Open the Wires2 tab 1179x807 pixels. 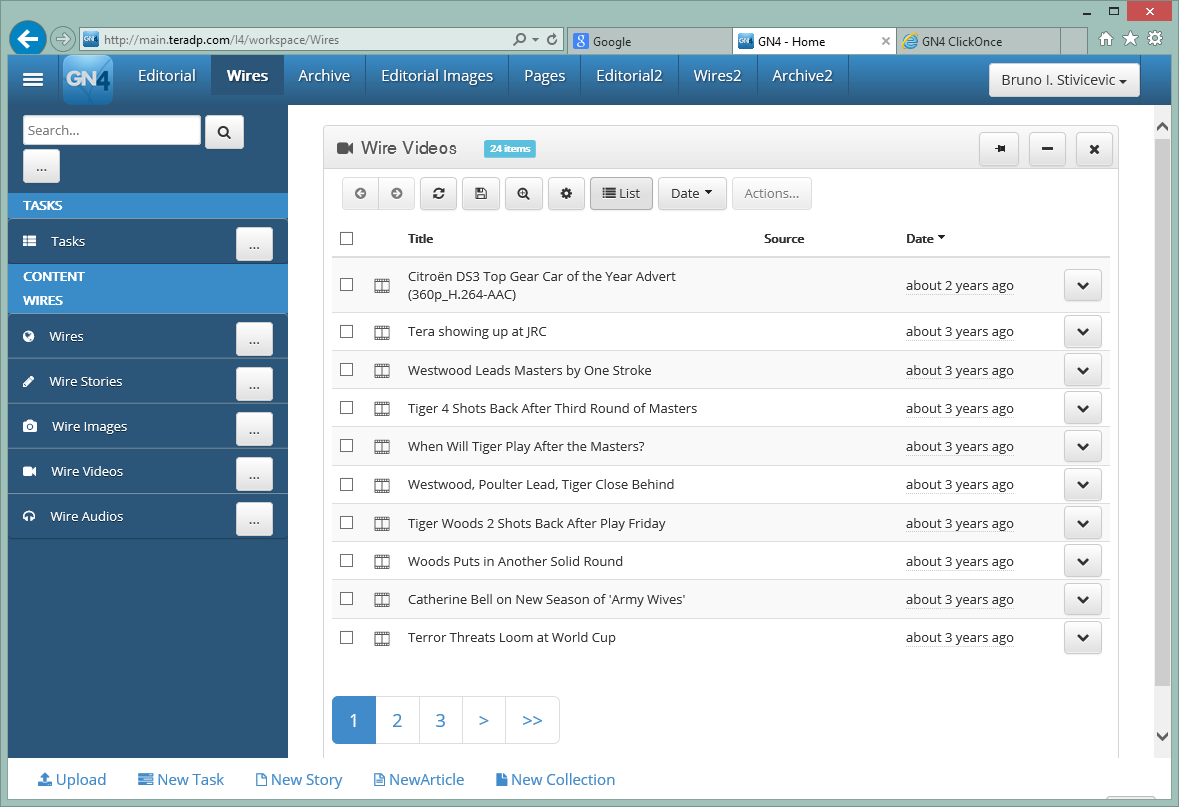point(717,76)
